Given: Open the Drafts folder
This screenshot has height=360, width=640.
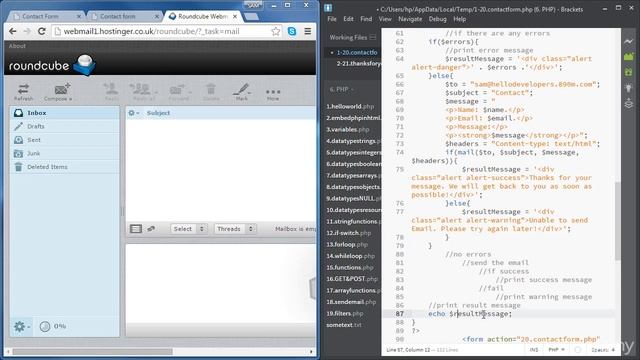Looking at the screenshot, I should 65,127.
